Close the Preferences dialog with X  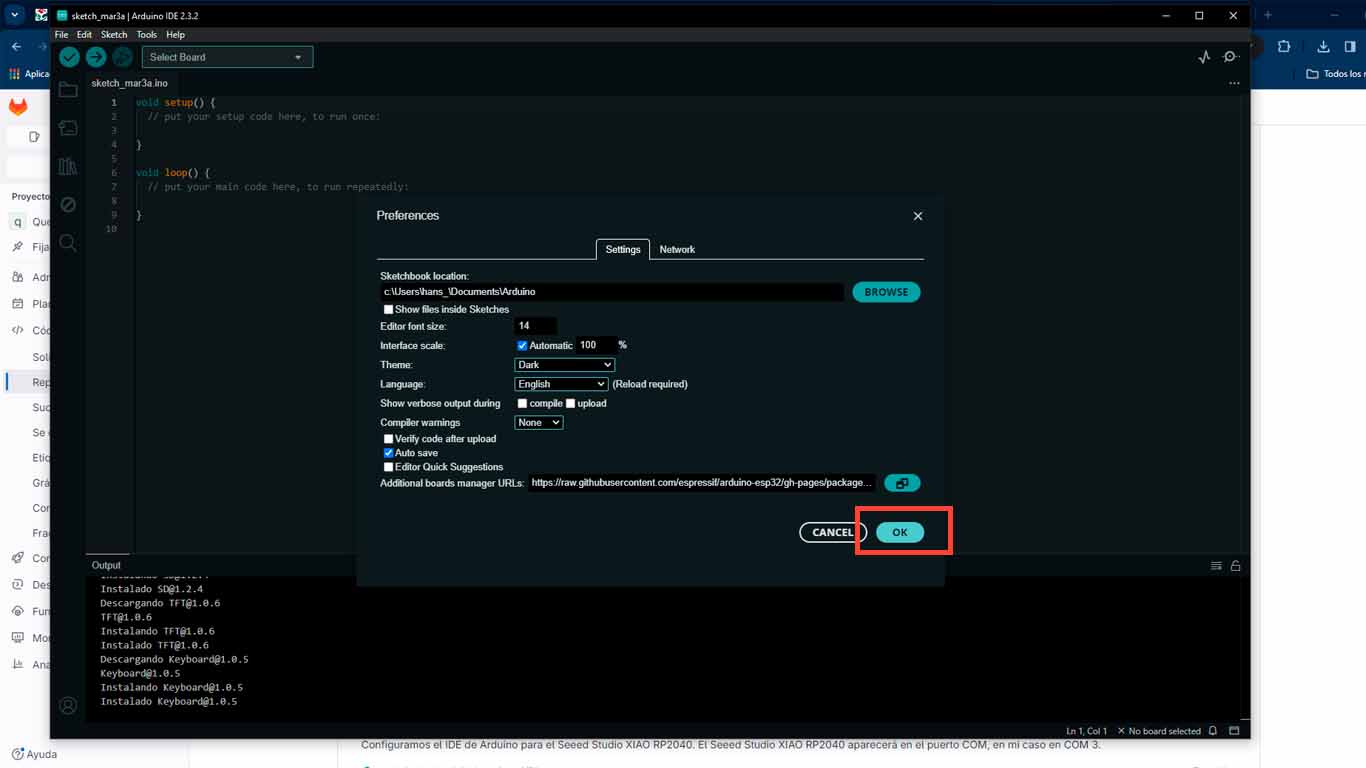pyautogui.click(x=918, y=216)
